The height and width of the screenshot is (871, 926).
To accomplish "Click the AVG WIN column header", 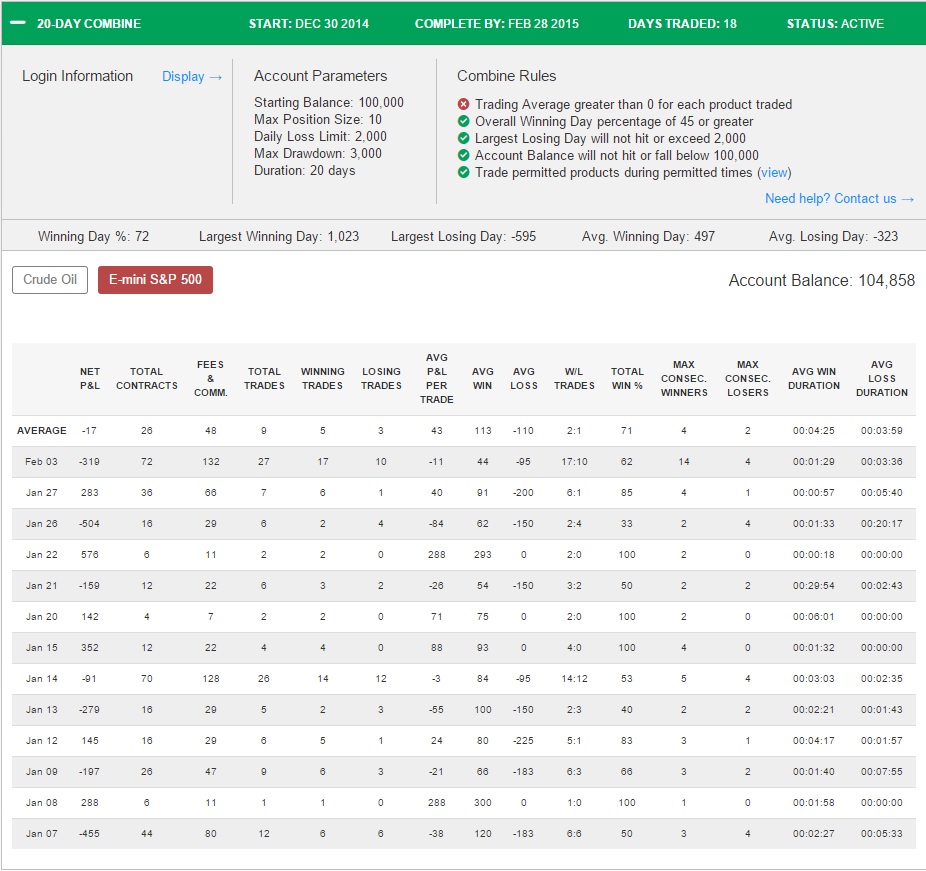I will coord(482,379).
